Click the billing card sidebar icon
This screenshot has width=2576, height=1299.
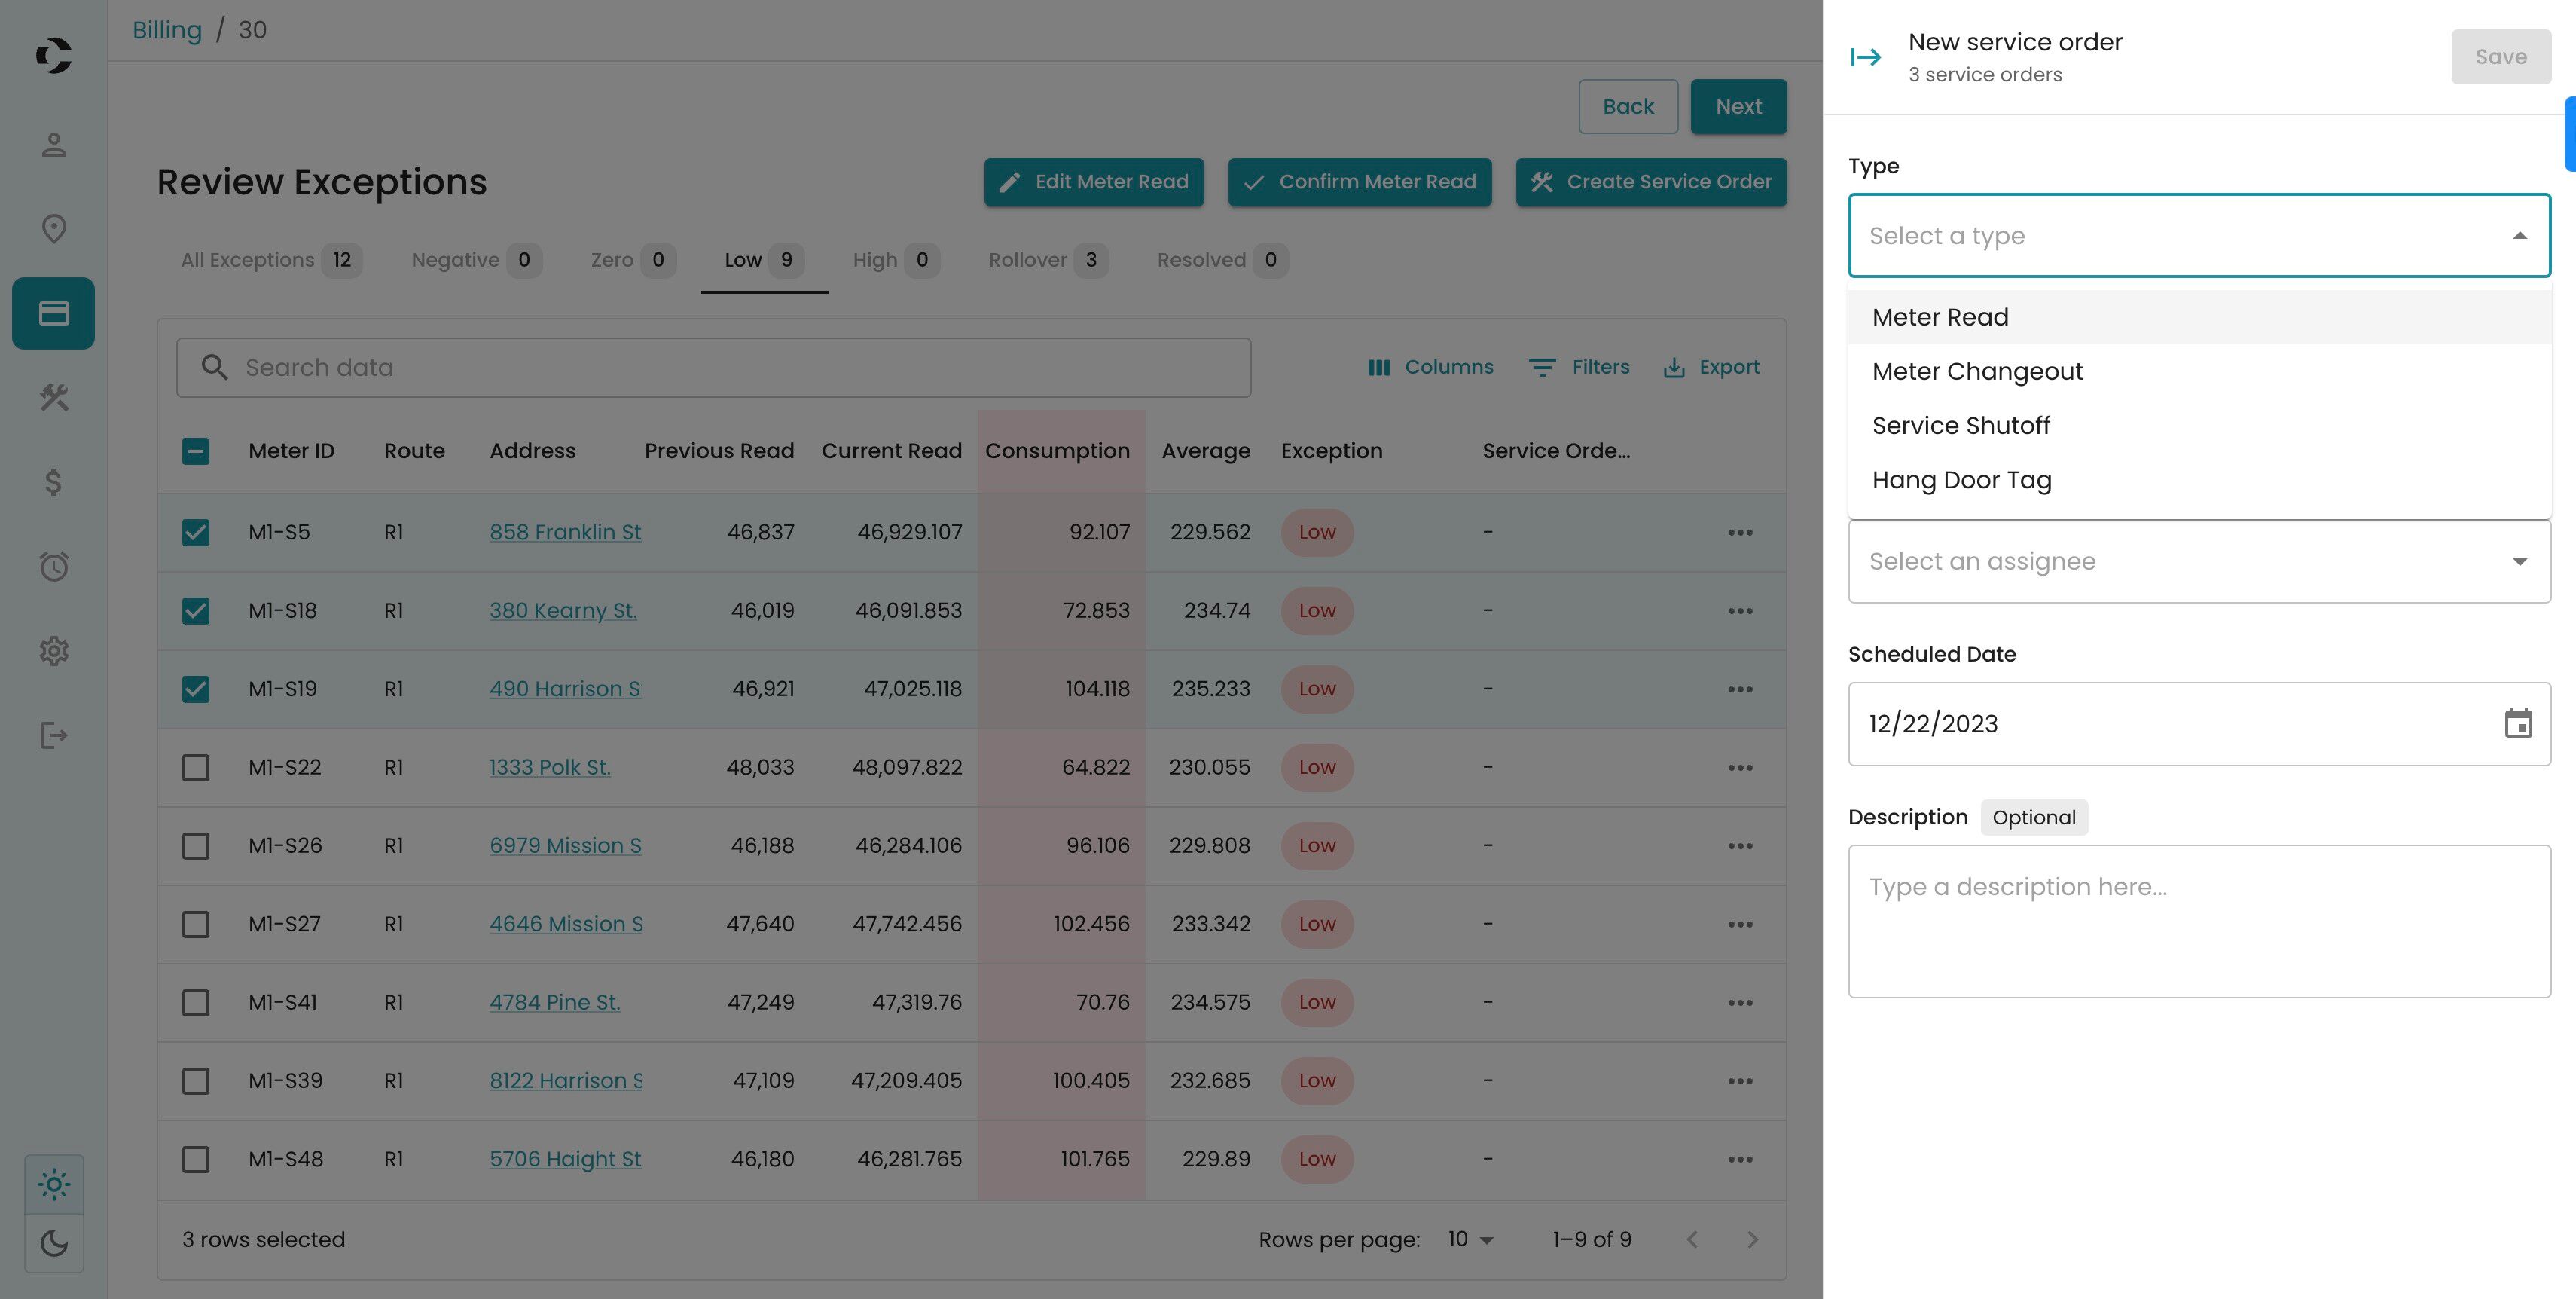[x=54, y=313]
